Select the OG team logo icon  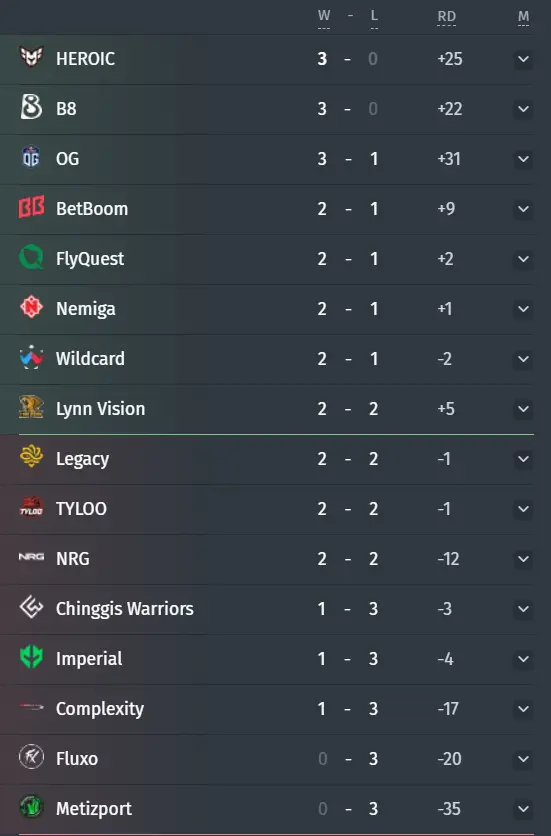[31, 157]
